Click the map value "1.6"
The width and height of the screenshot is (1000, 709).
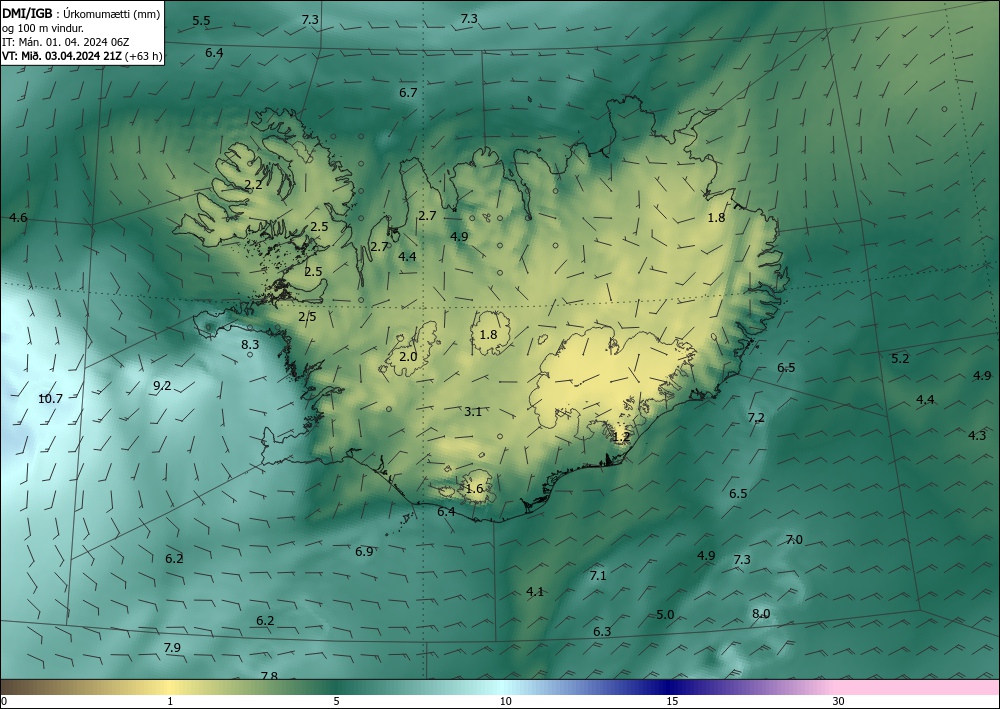pos(474,489)
